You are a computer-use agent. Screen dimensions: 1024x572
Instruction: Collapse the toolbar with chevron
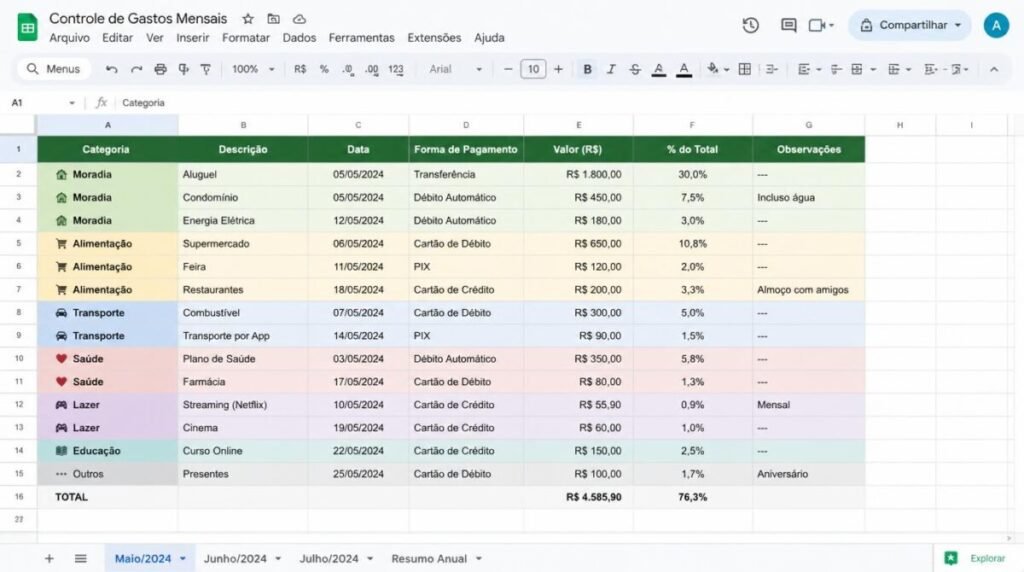[993, 69]
